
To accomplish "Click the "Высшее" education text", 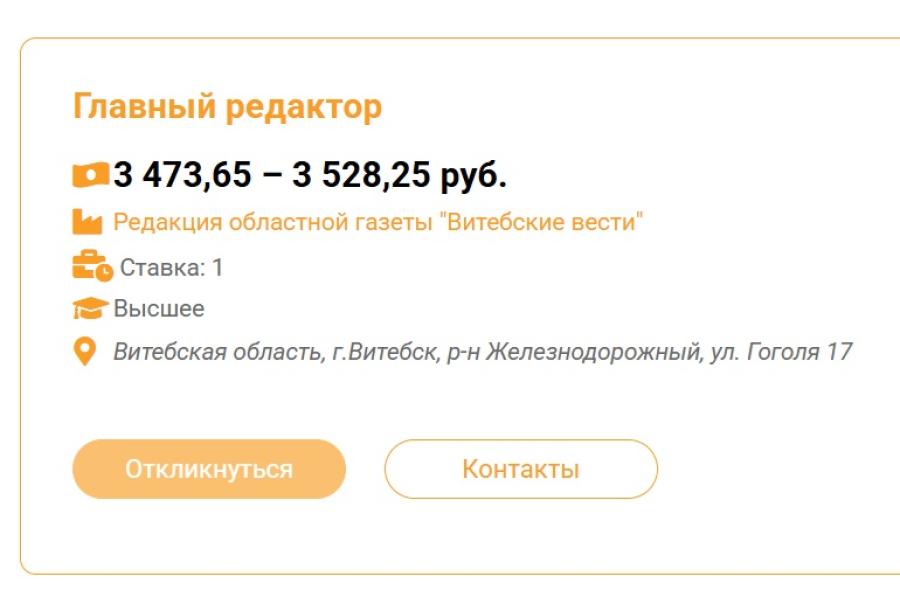I will point(159,309).
